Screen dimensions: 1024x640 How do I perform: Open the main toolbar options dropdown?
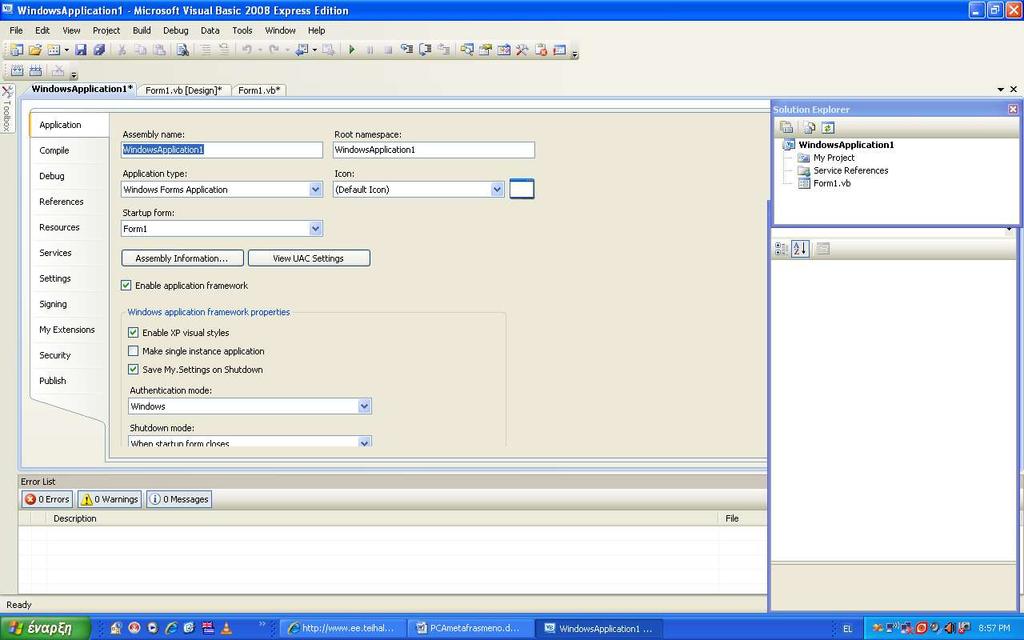(x=575, y=54)
